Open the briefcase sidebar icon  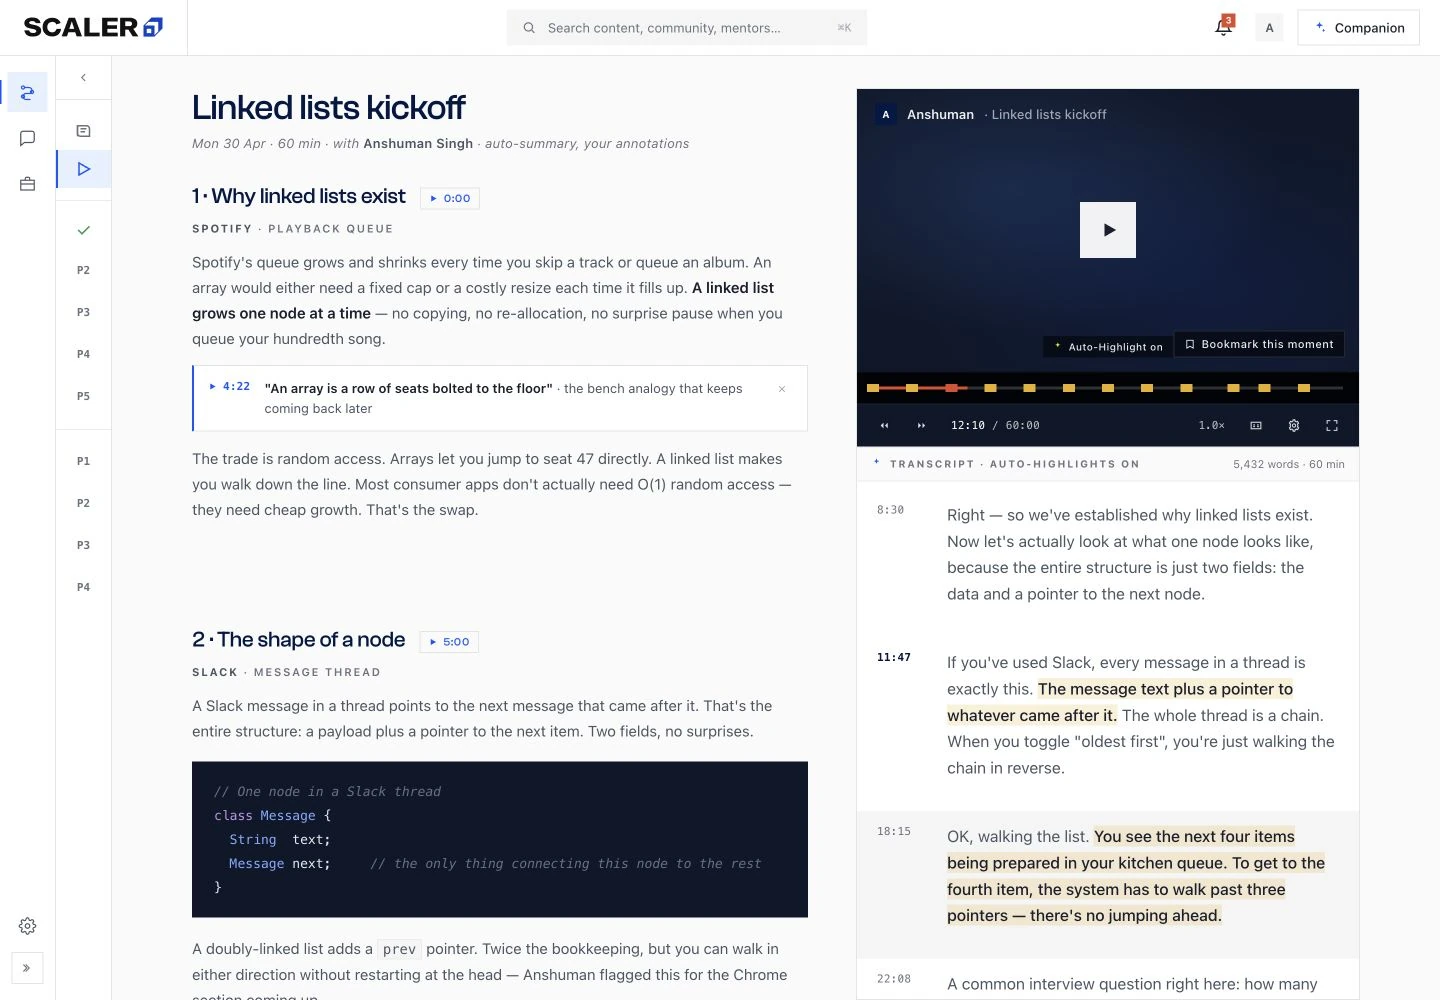tap(27, 184)
